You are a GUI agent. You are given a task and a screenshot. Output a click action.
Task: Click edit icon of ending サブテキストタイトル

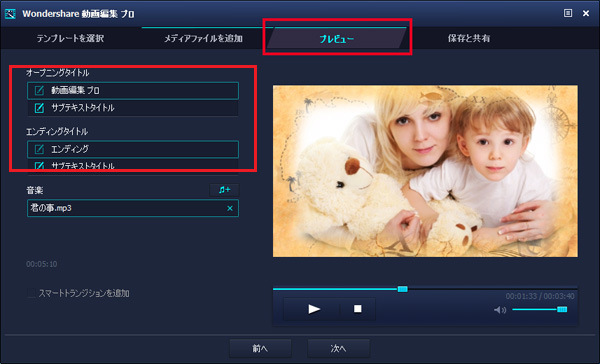point(39,166)
